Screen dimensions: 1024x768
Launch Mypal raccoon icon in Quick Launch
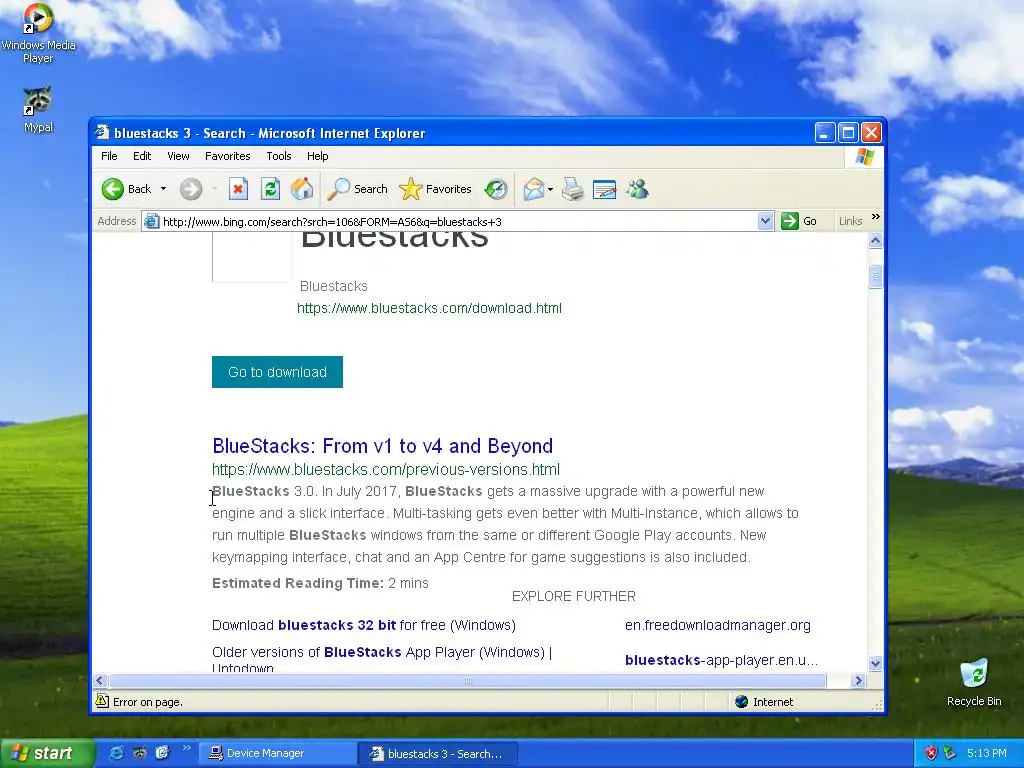[x=140, y=753]
